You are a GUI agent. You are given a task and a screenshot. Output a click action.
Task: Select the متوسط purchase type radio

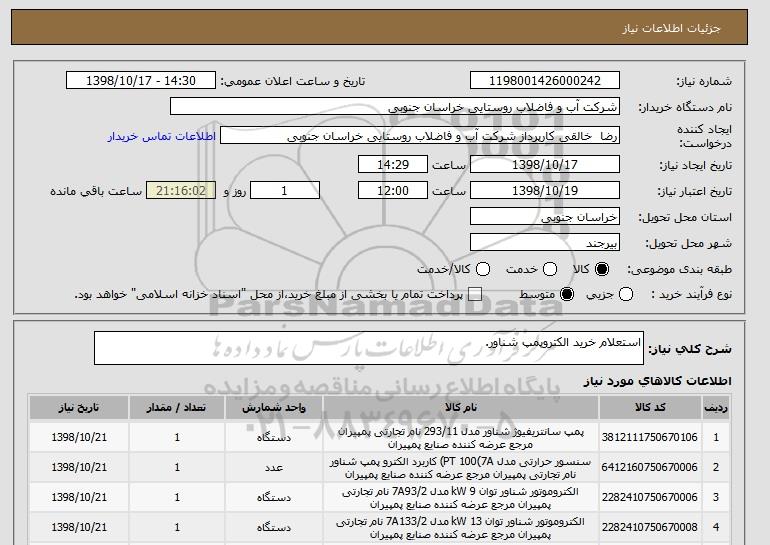click(x=567, y=295)
